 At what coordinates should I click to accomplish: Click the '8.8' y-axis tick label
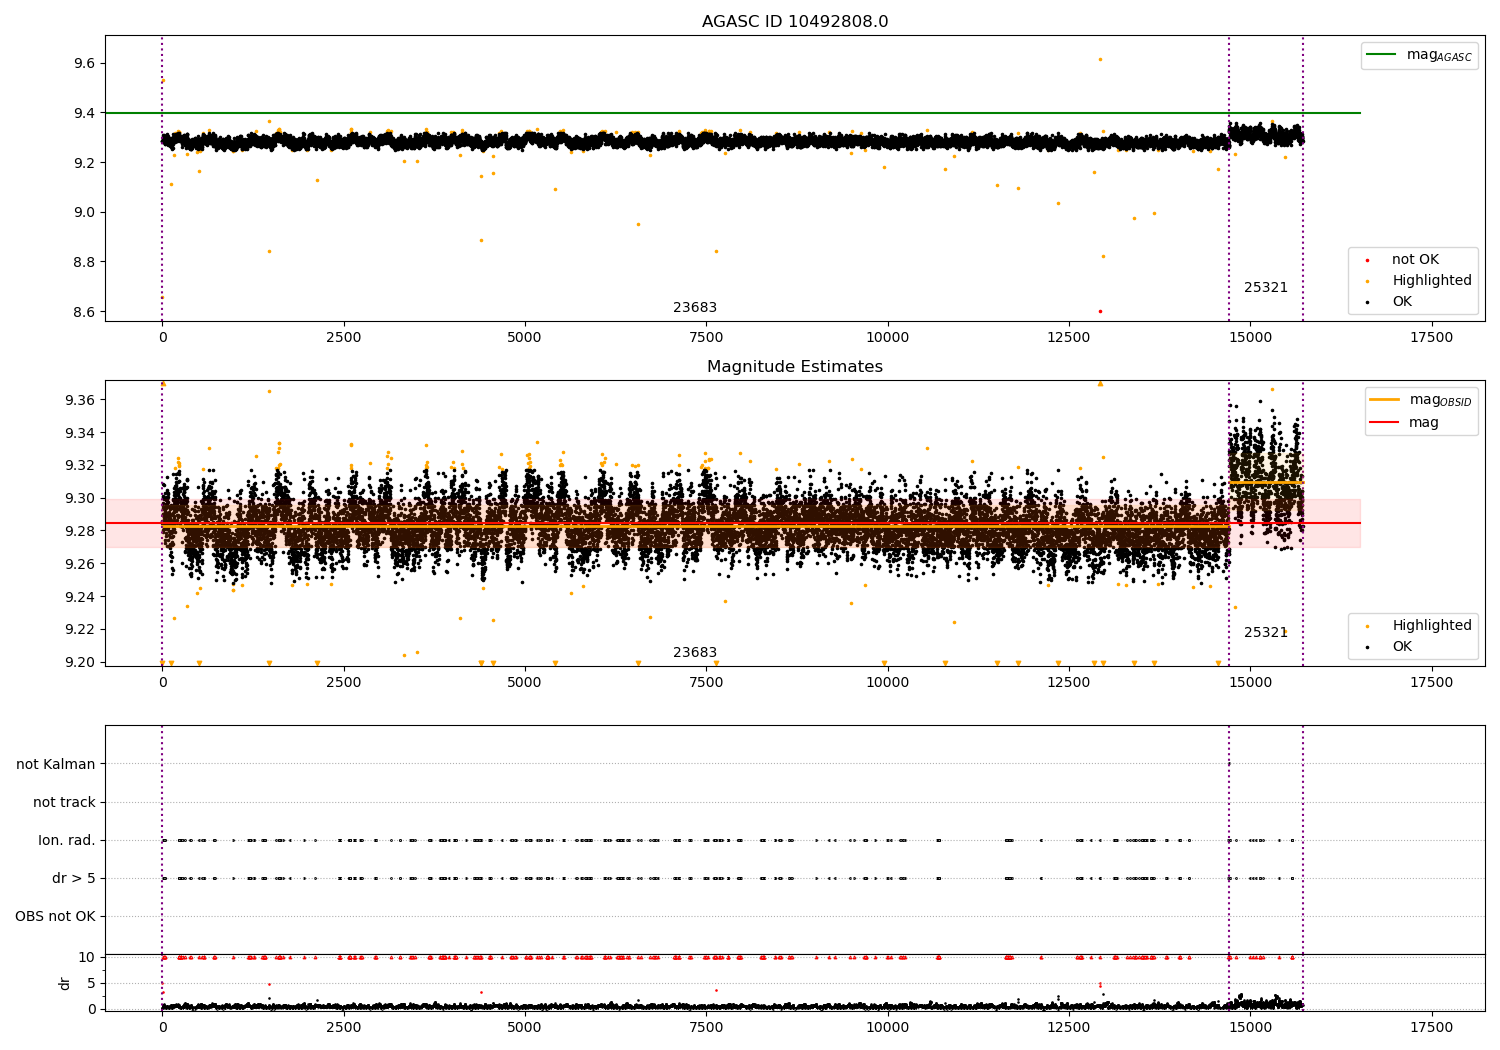click(84, 262)
